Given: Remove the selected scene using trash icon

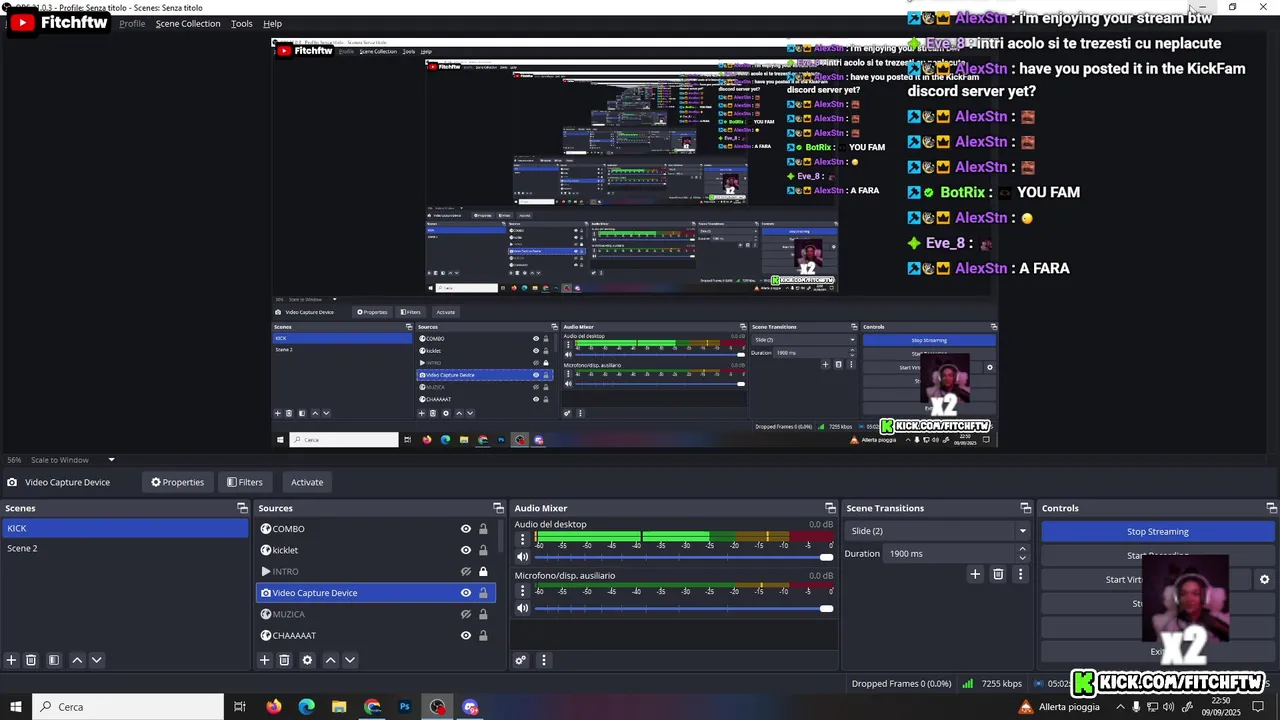Looking at the screenshot, I should click(x=31, y=660).
